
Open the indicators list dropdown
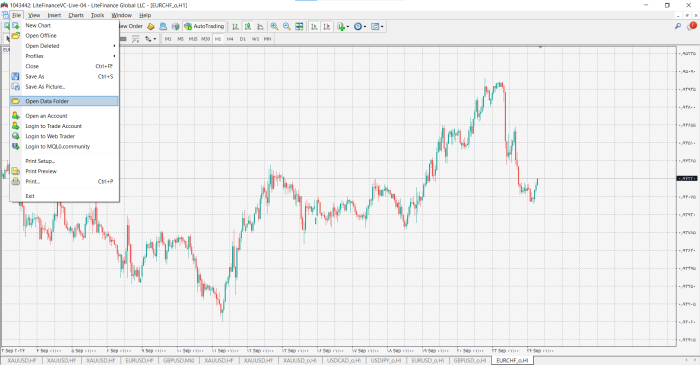pos(343,26)
